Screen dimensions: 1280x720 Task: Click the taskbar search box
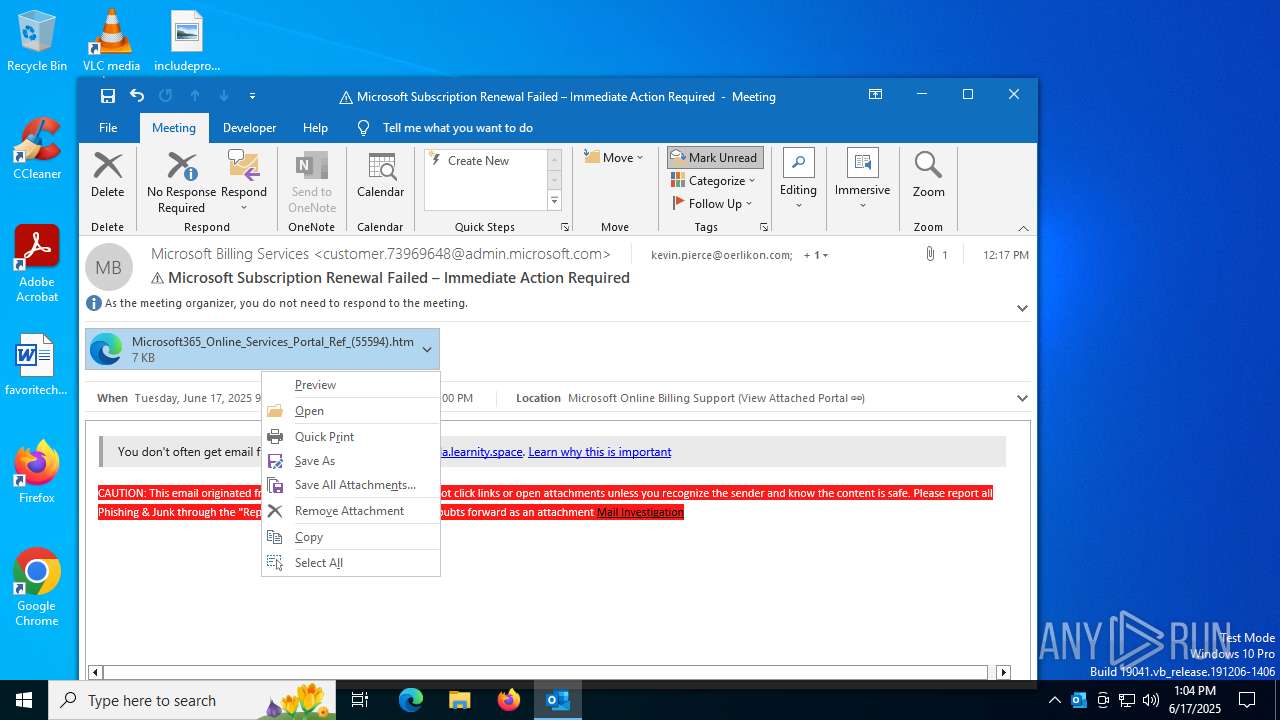(193, 700)
